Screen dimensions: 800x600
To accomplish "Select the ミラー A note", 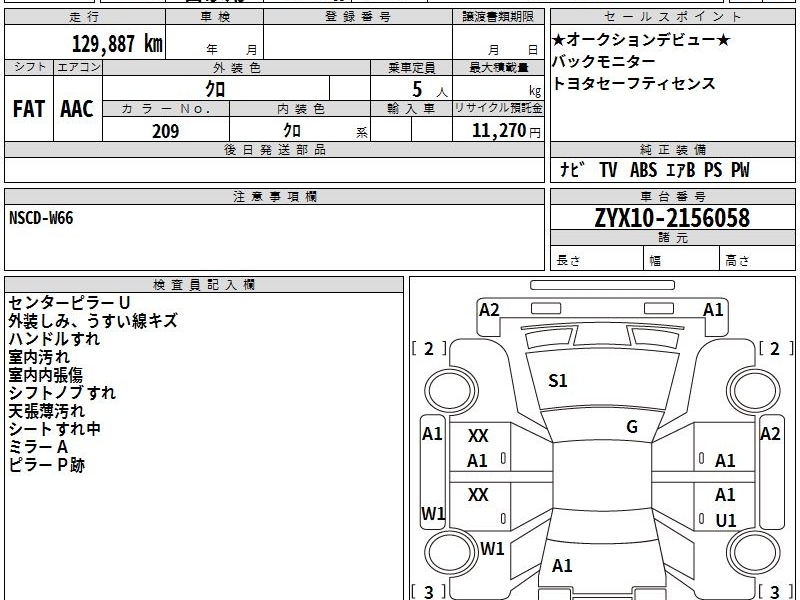I will [38, 447].
